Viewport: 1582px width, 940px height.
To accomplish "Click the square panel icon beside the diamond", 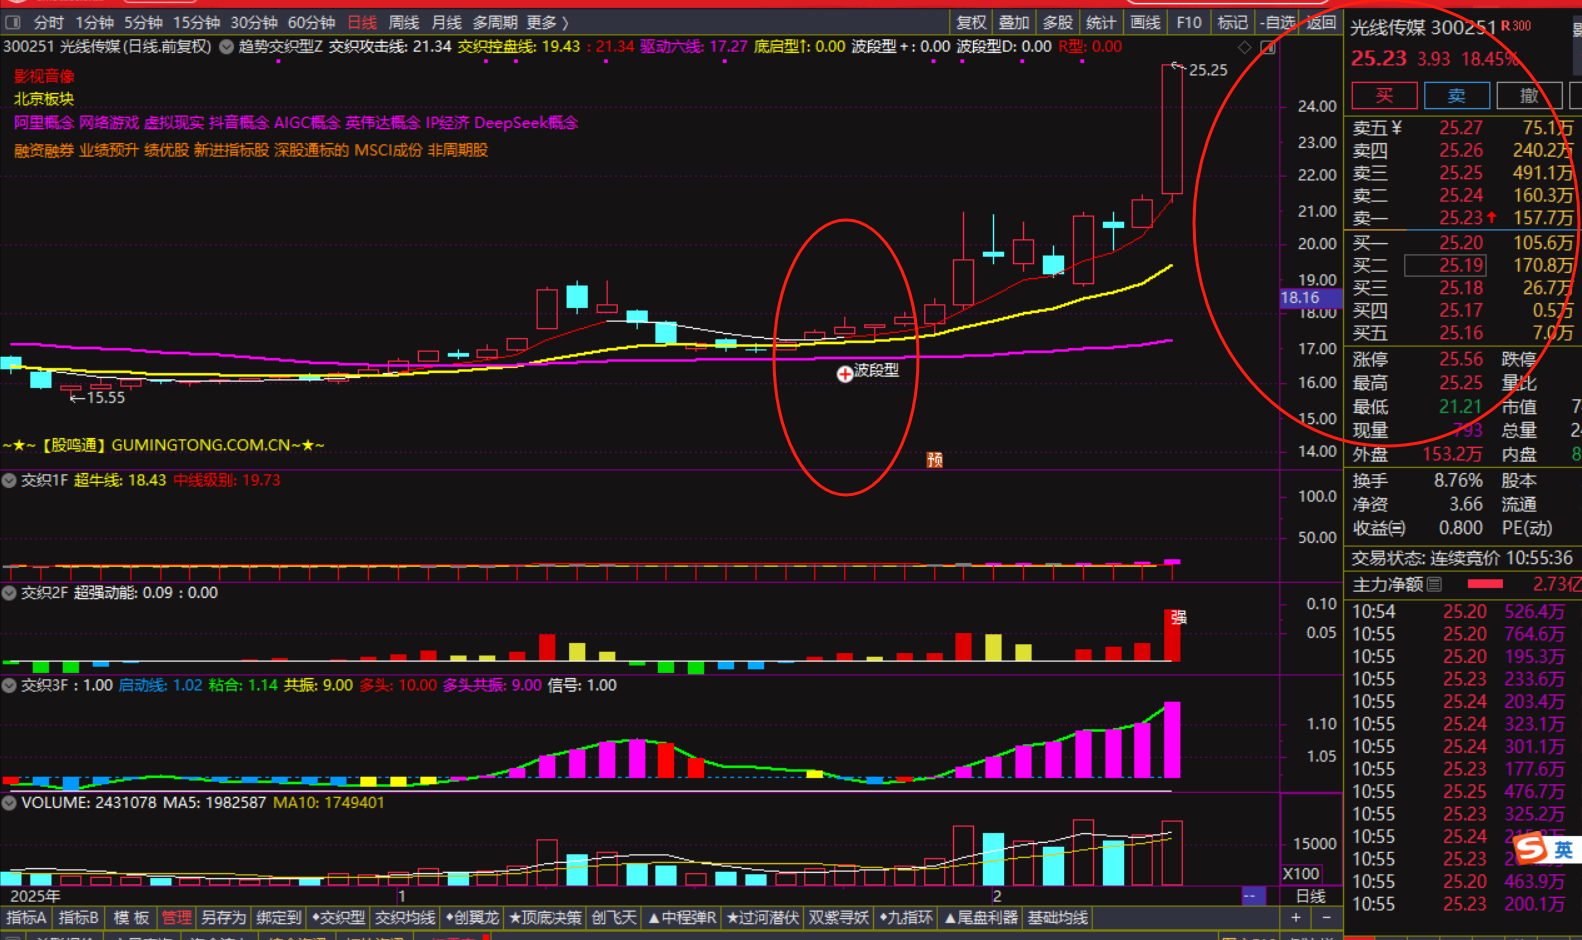I will (x=1268, y=47).
